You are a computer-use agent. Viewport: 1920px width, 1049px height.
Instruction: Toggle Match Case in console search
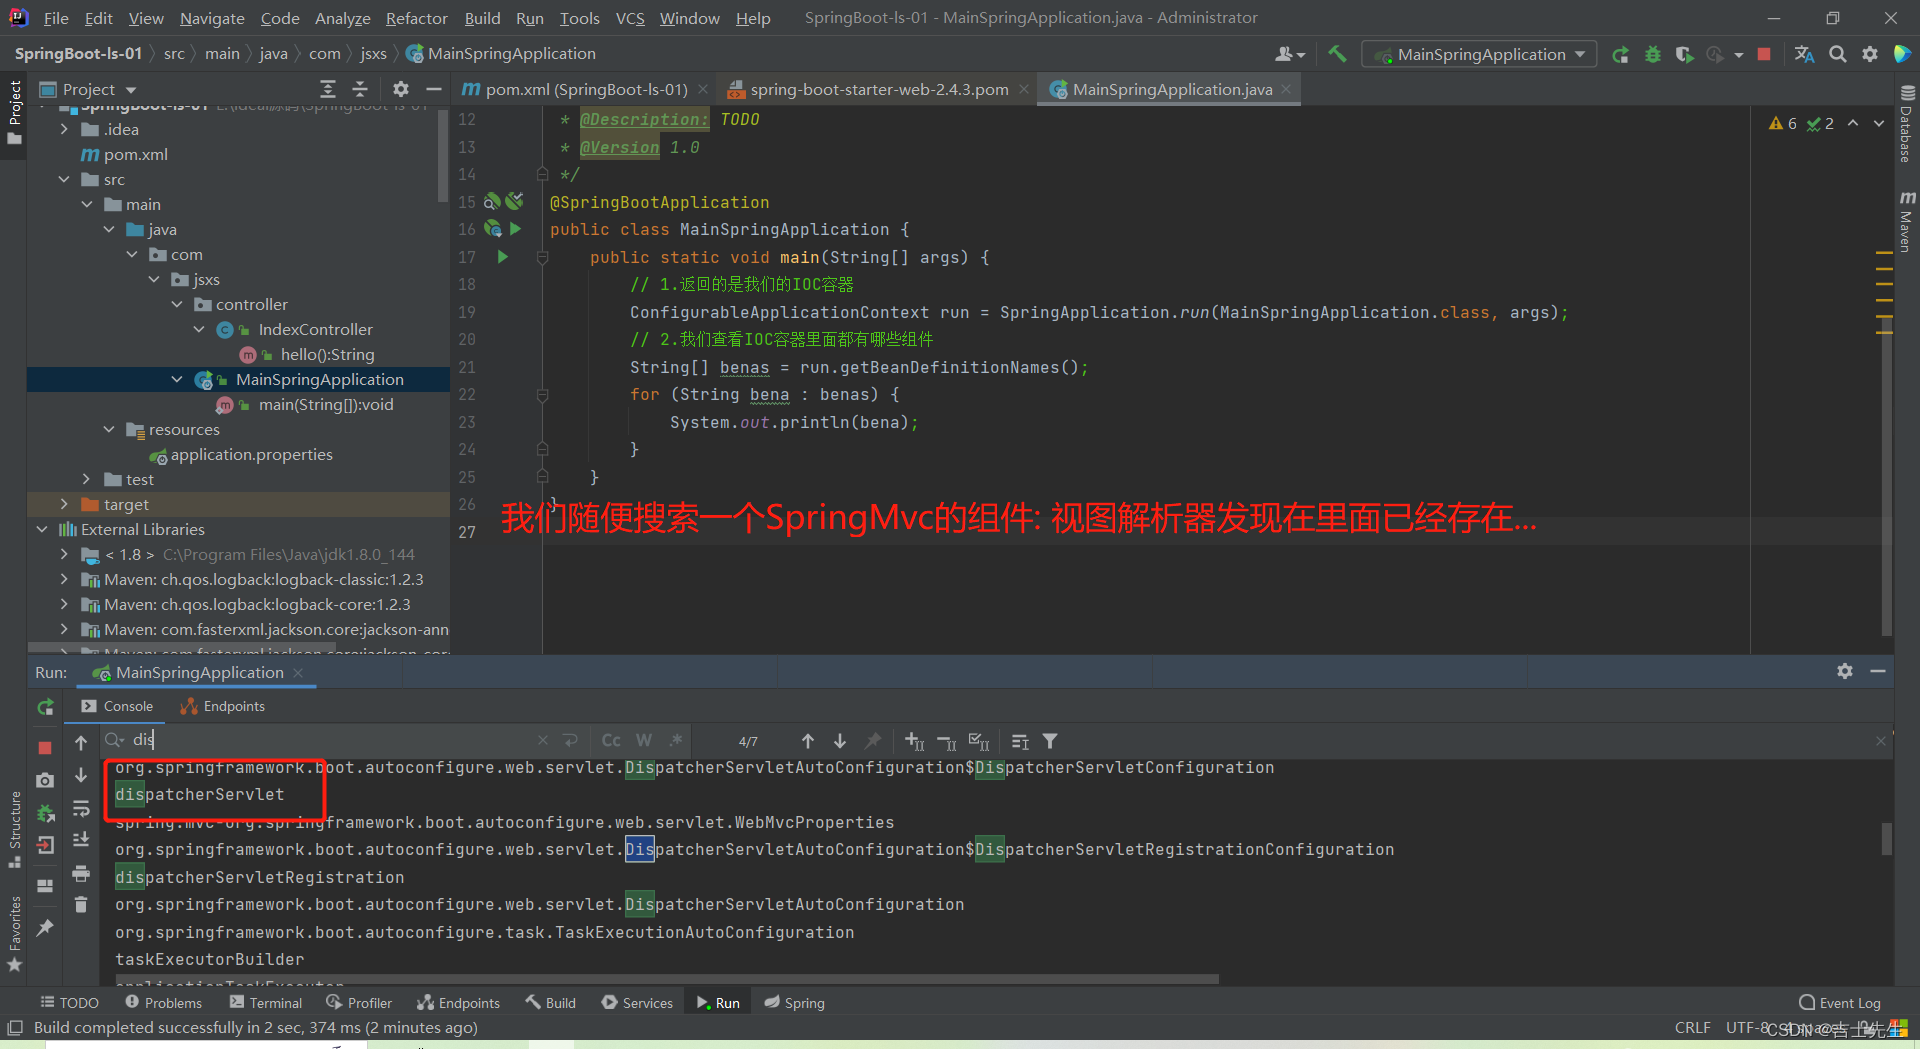click(611, 741)
